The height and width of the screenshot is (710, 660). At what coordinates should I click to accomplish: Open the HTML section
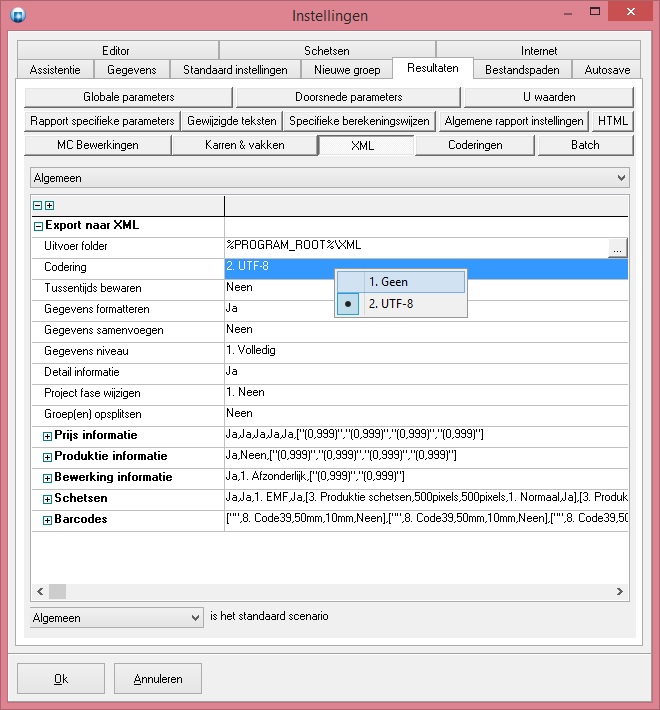point(613,121)
